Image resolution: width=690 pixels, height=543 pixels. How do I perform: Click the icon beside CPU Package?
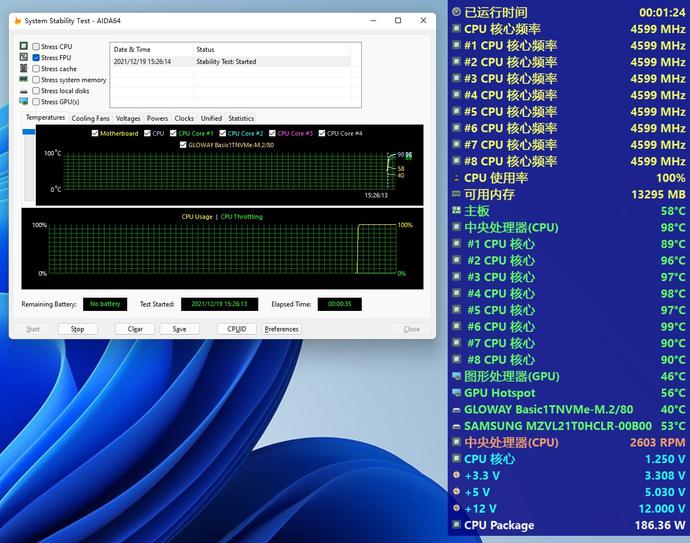[456, 525]
